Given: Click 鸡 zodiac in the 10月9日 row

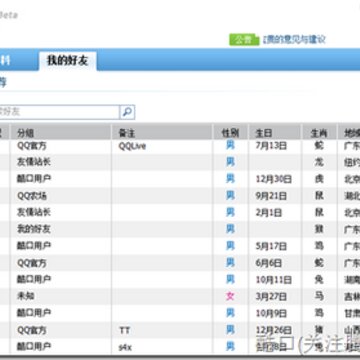Looking at the screenshot, I should 319,313.
